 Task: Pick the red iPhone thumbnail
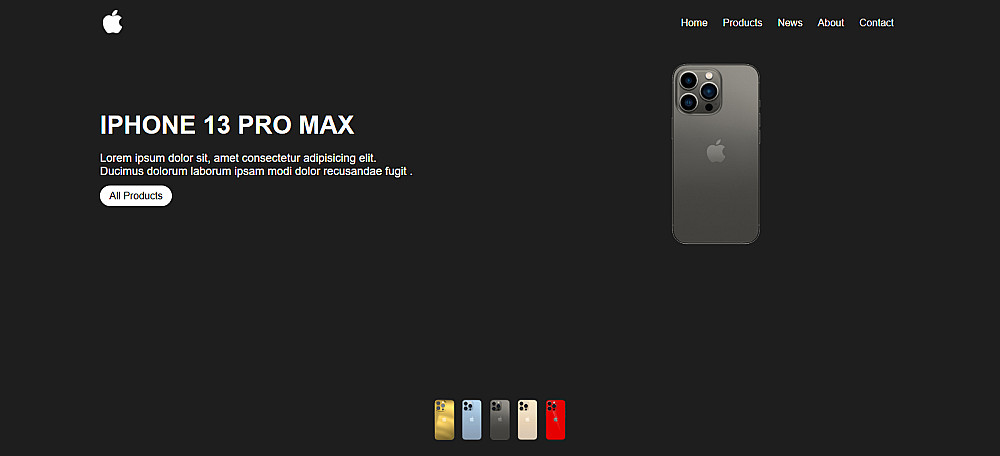555,420
